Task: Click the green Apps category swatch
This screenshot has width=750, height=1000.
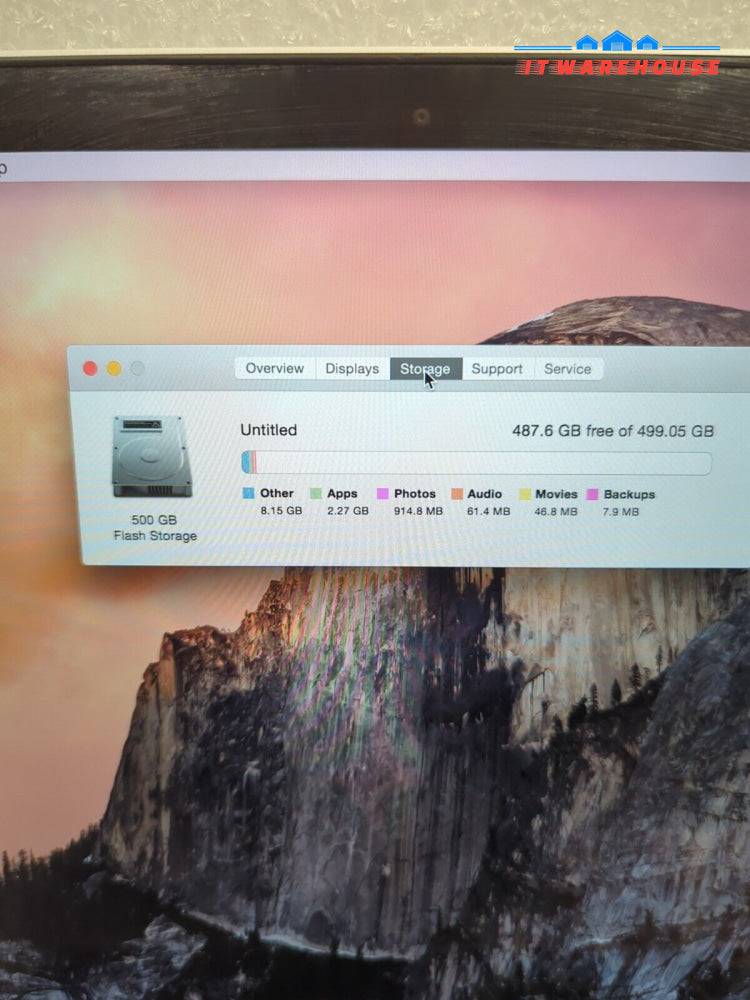Action: click(316, 494)
